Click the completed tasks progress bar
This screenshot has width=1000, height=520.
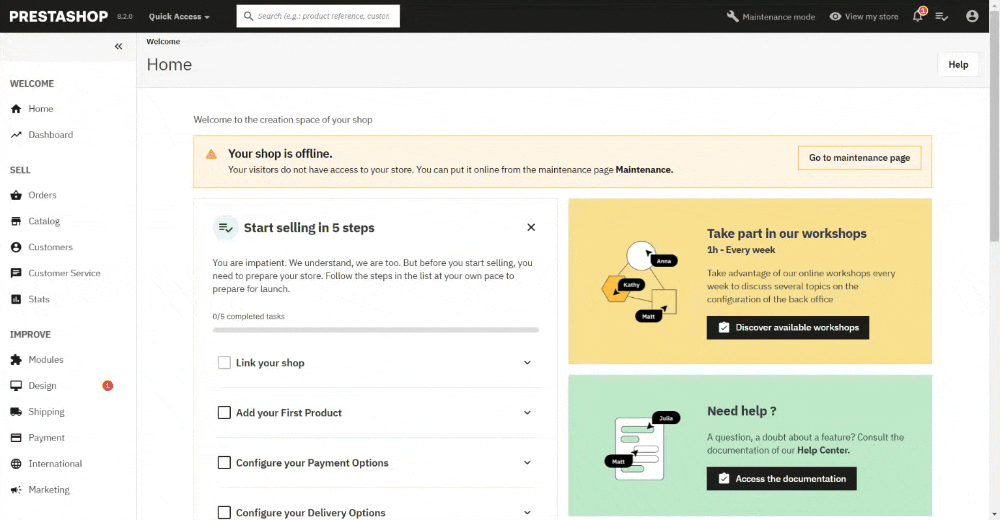[x=376, y=330]
